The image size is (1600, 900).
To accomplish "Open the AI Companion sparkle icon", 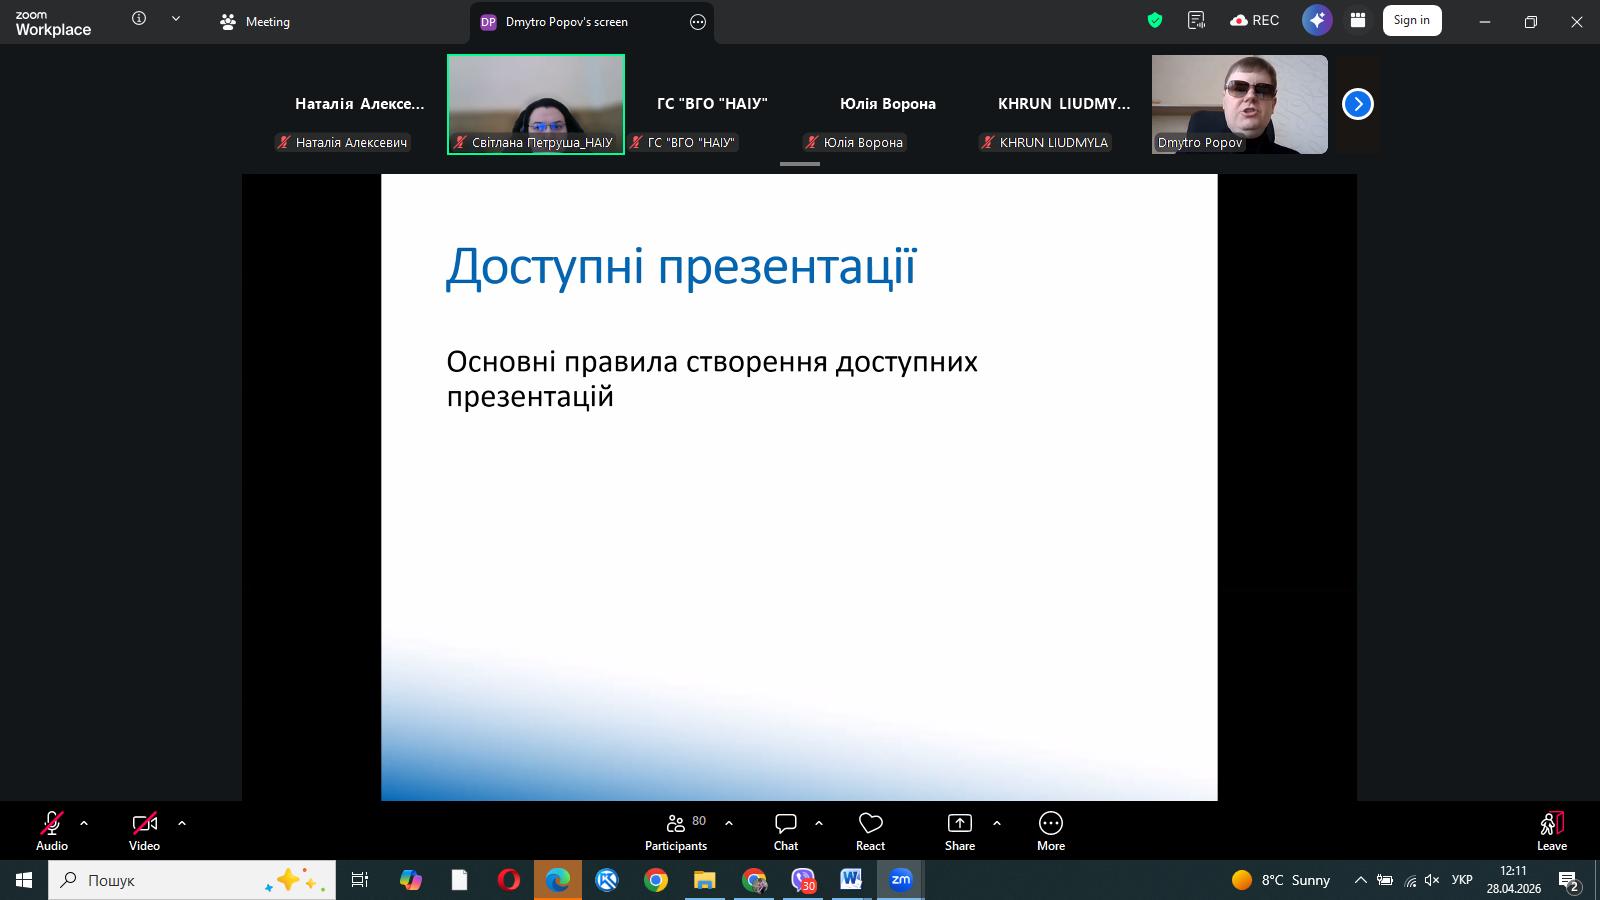I will (1317, 20).
